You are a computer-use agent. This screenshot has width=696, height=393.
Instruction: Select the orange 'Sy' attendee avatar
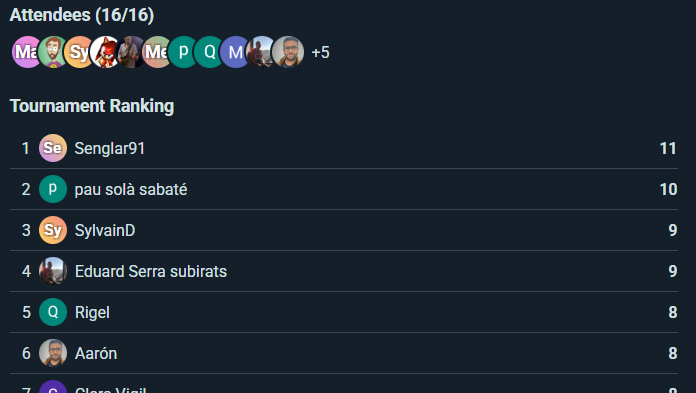click(79, 52)
